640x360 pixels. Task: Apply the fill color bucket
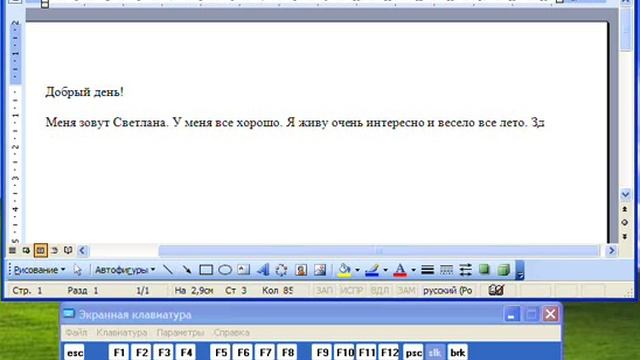pos(344,270)
